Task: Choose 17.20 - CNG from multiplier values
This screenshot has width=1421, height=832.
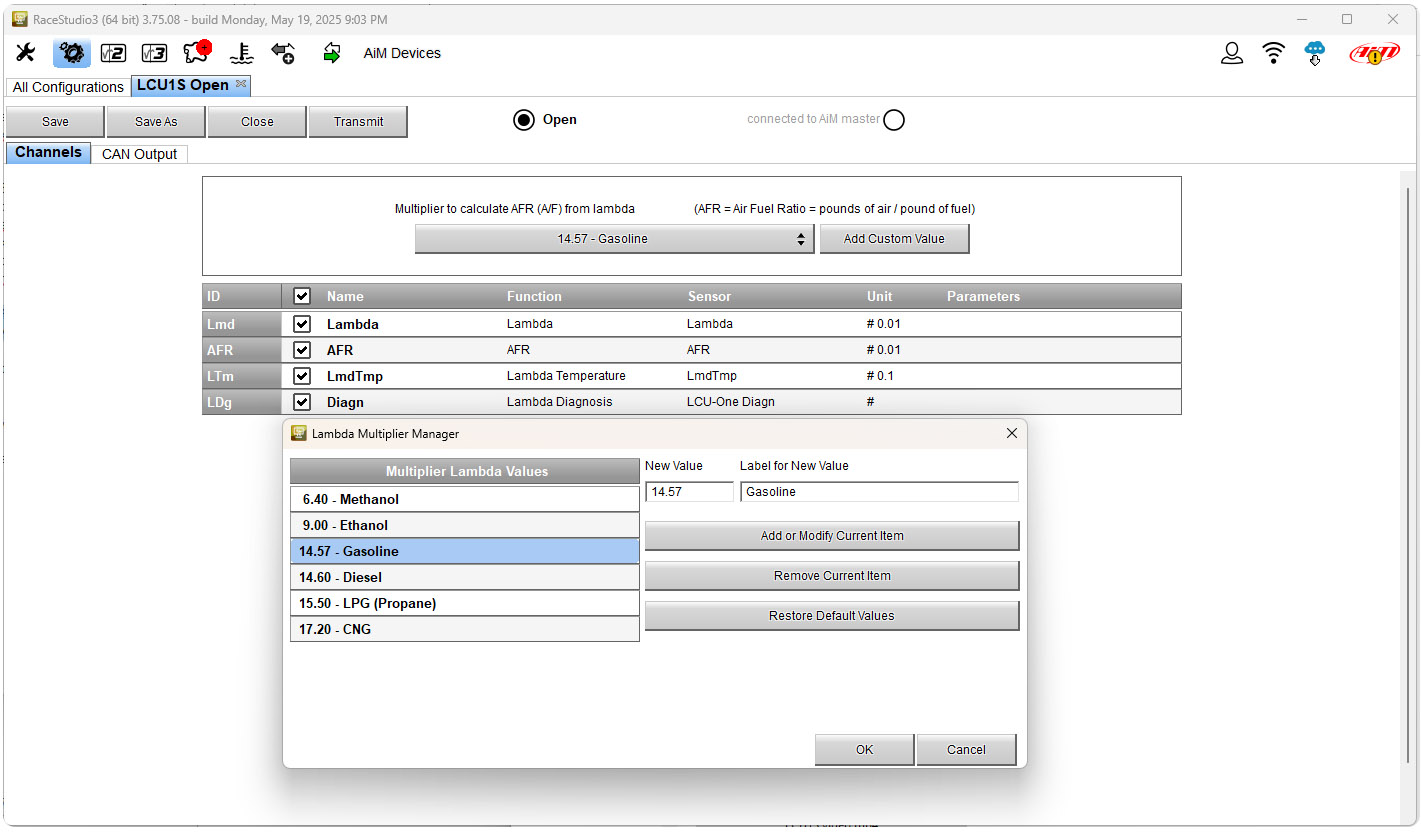Action: (464, 629)
